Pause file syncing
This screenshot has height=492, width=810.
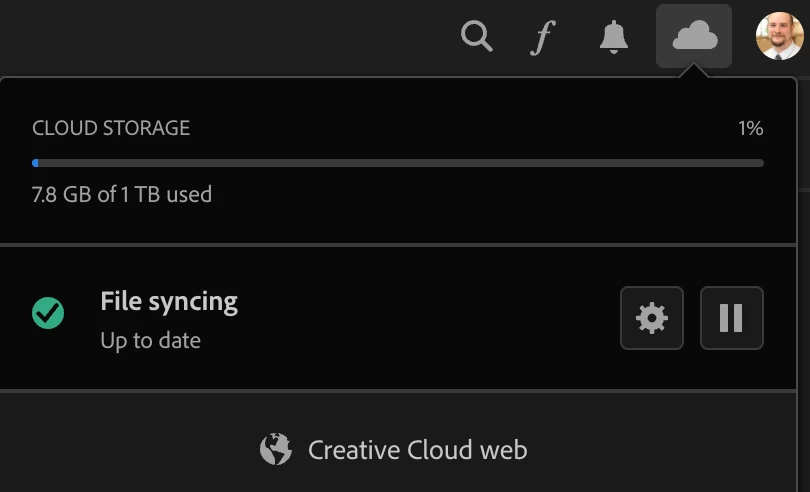pyautogui.click(x=731, y=318)
